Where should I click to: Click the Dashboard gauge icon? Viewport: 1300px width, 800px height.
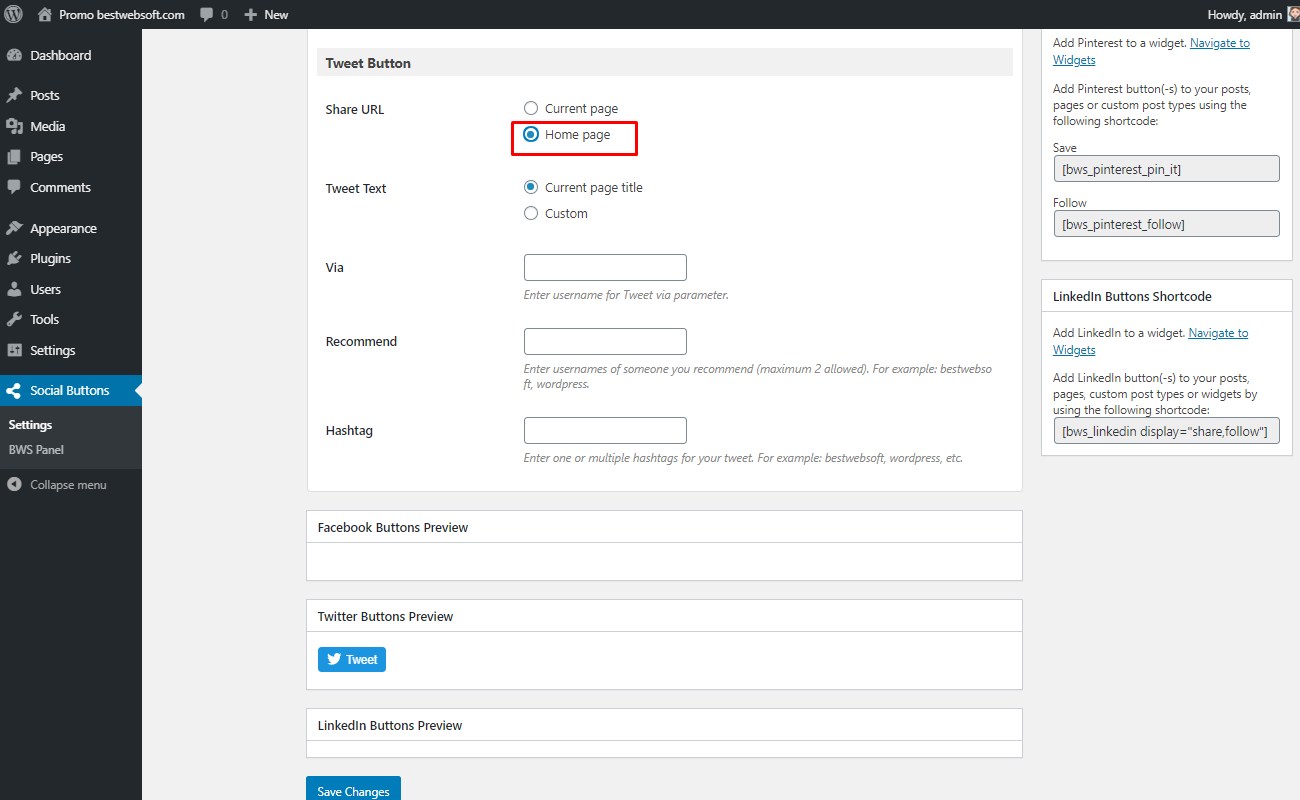point(14,55)
